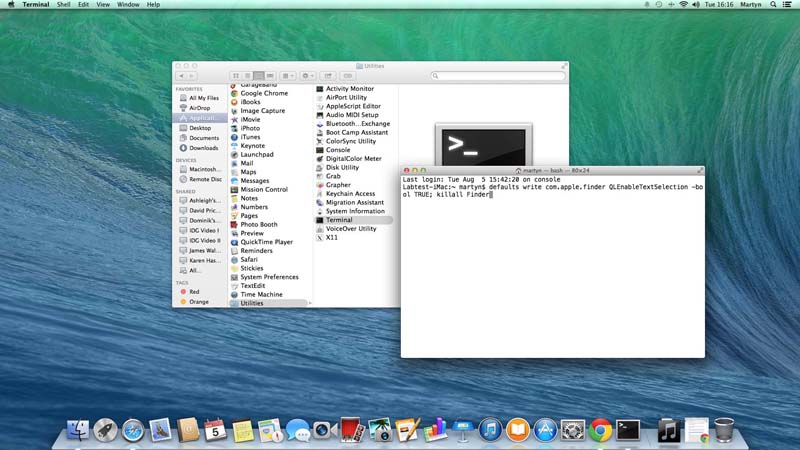Viewport: 800px width, 450px height.
Task: Switch Finder to icon view
Action: click(x=236, y=76)
